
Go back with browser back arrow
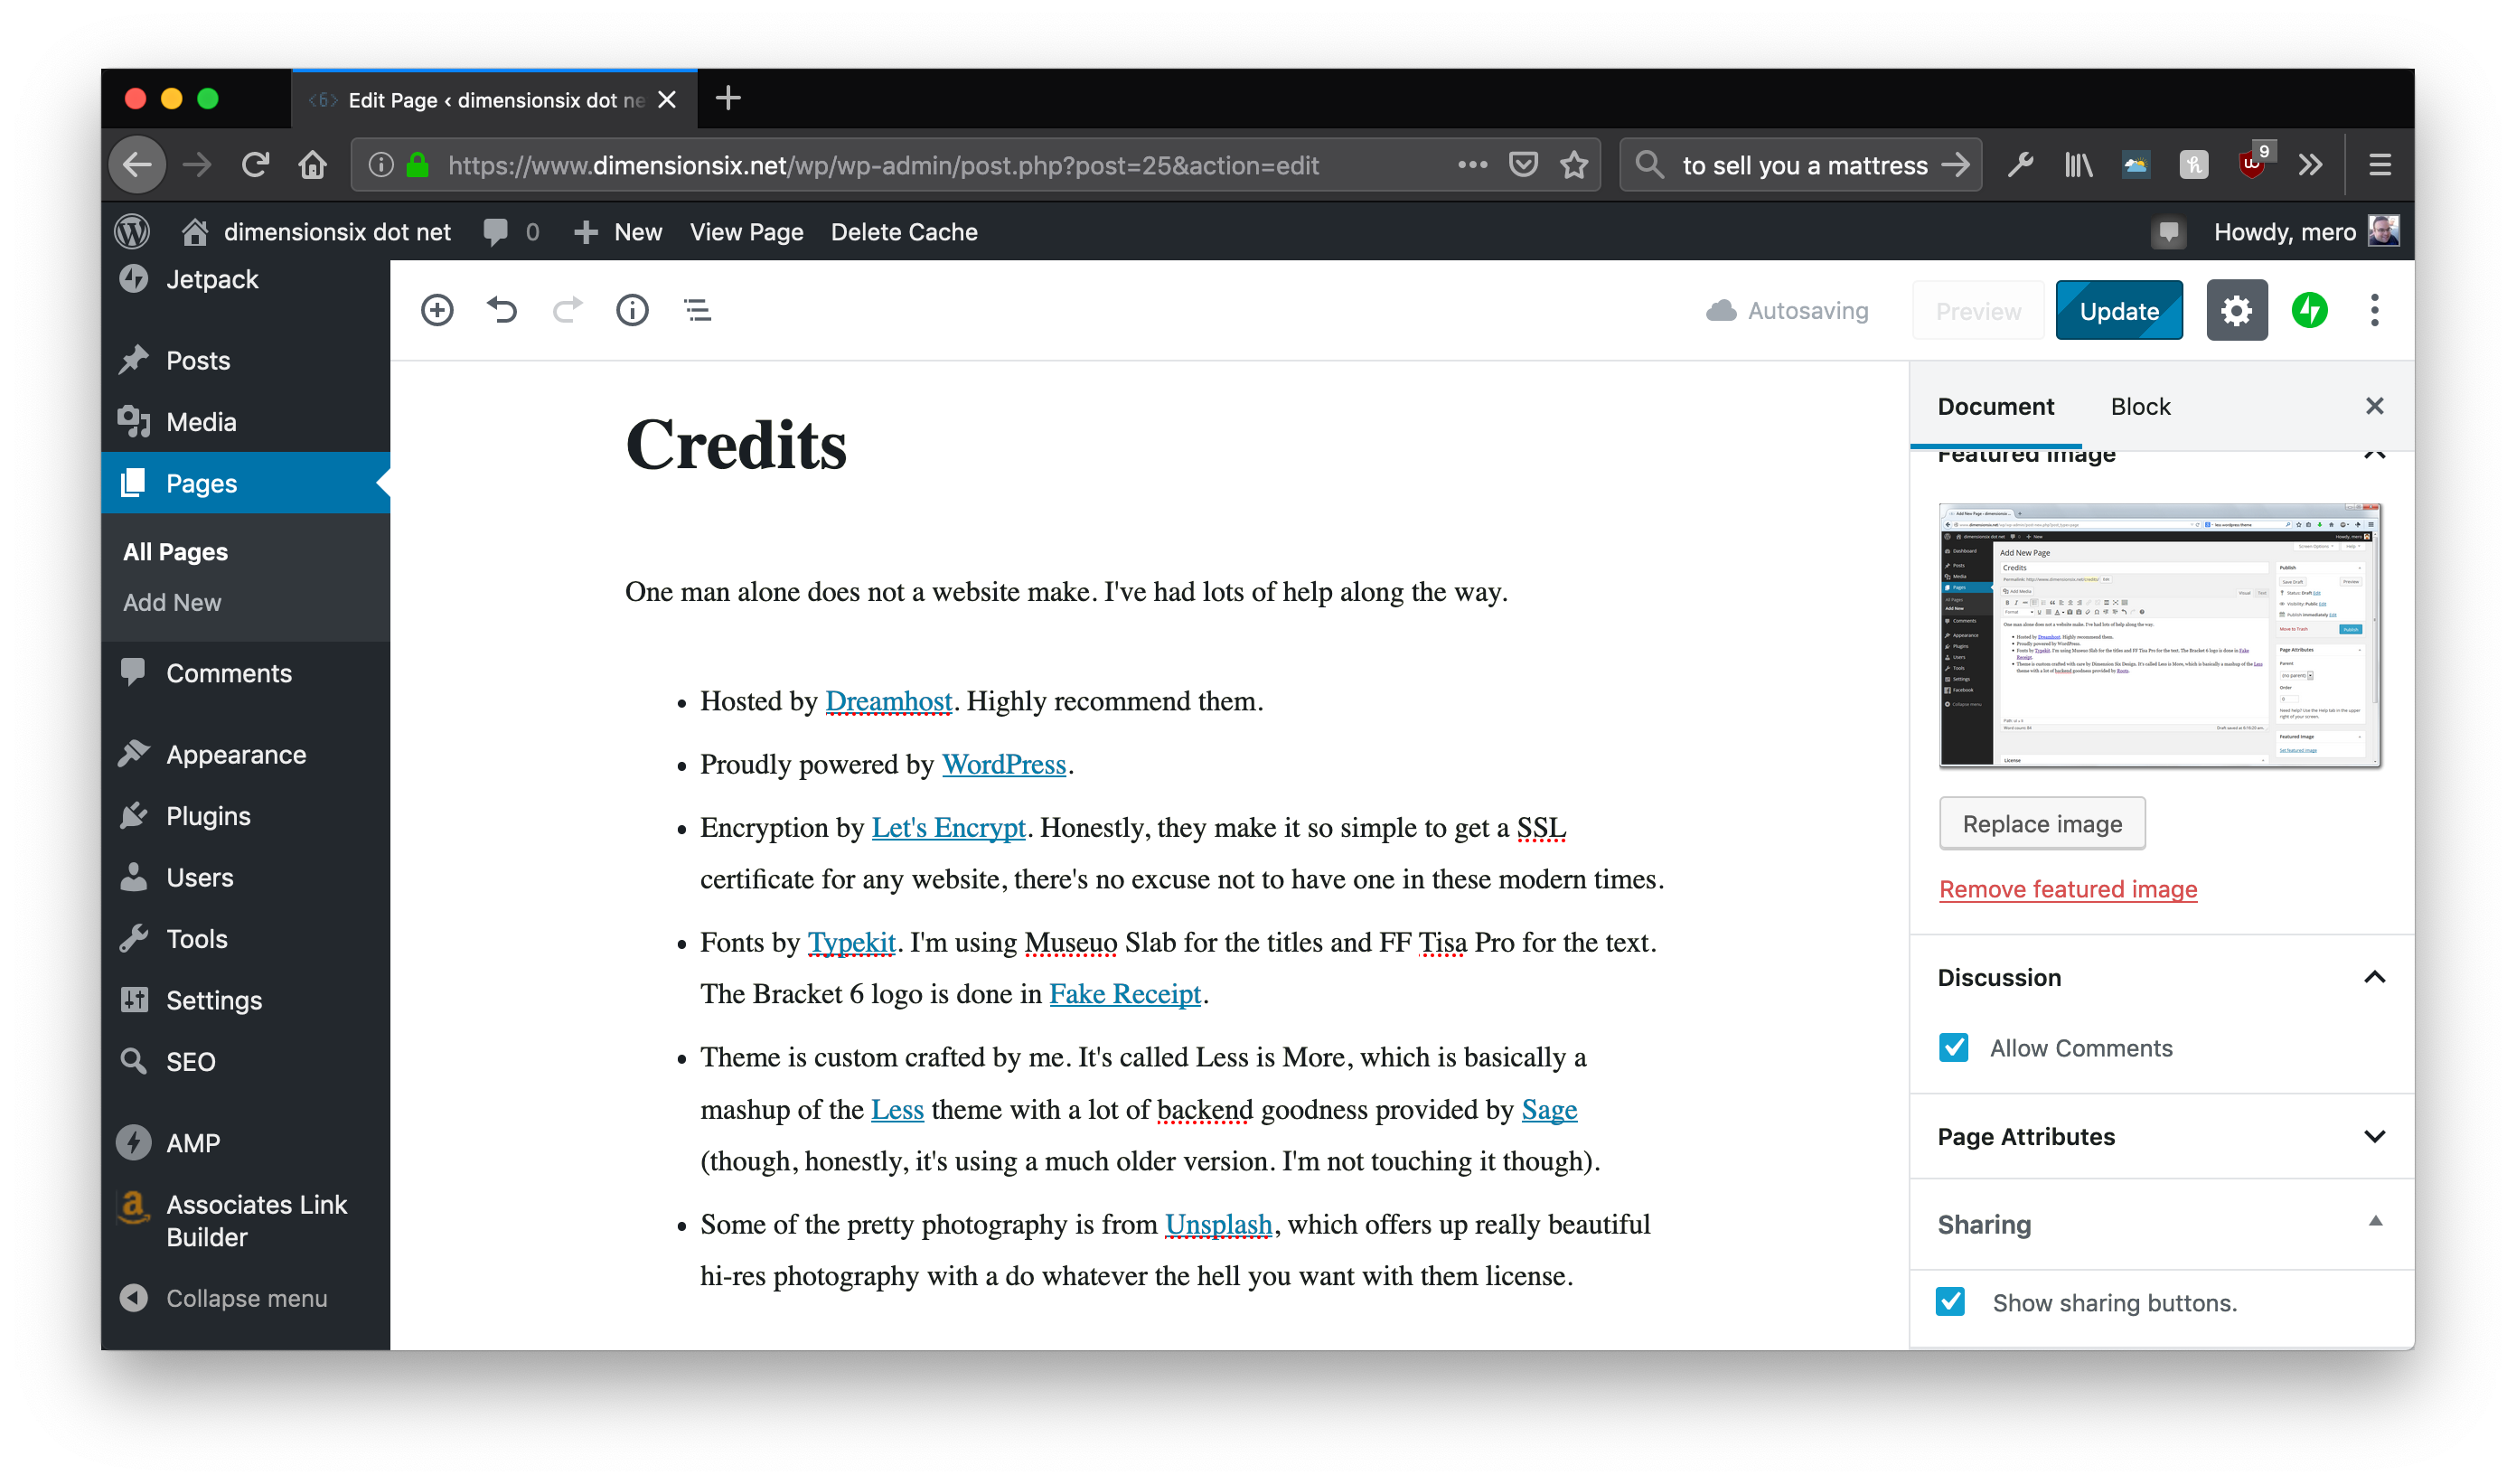(x=137, y=165)
